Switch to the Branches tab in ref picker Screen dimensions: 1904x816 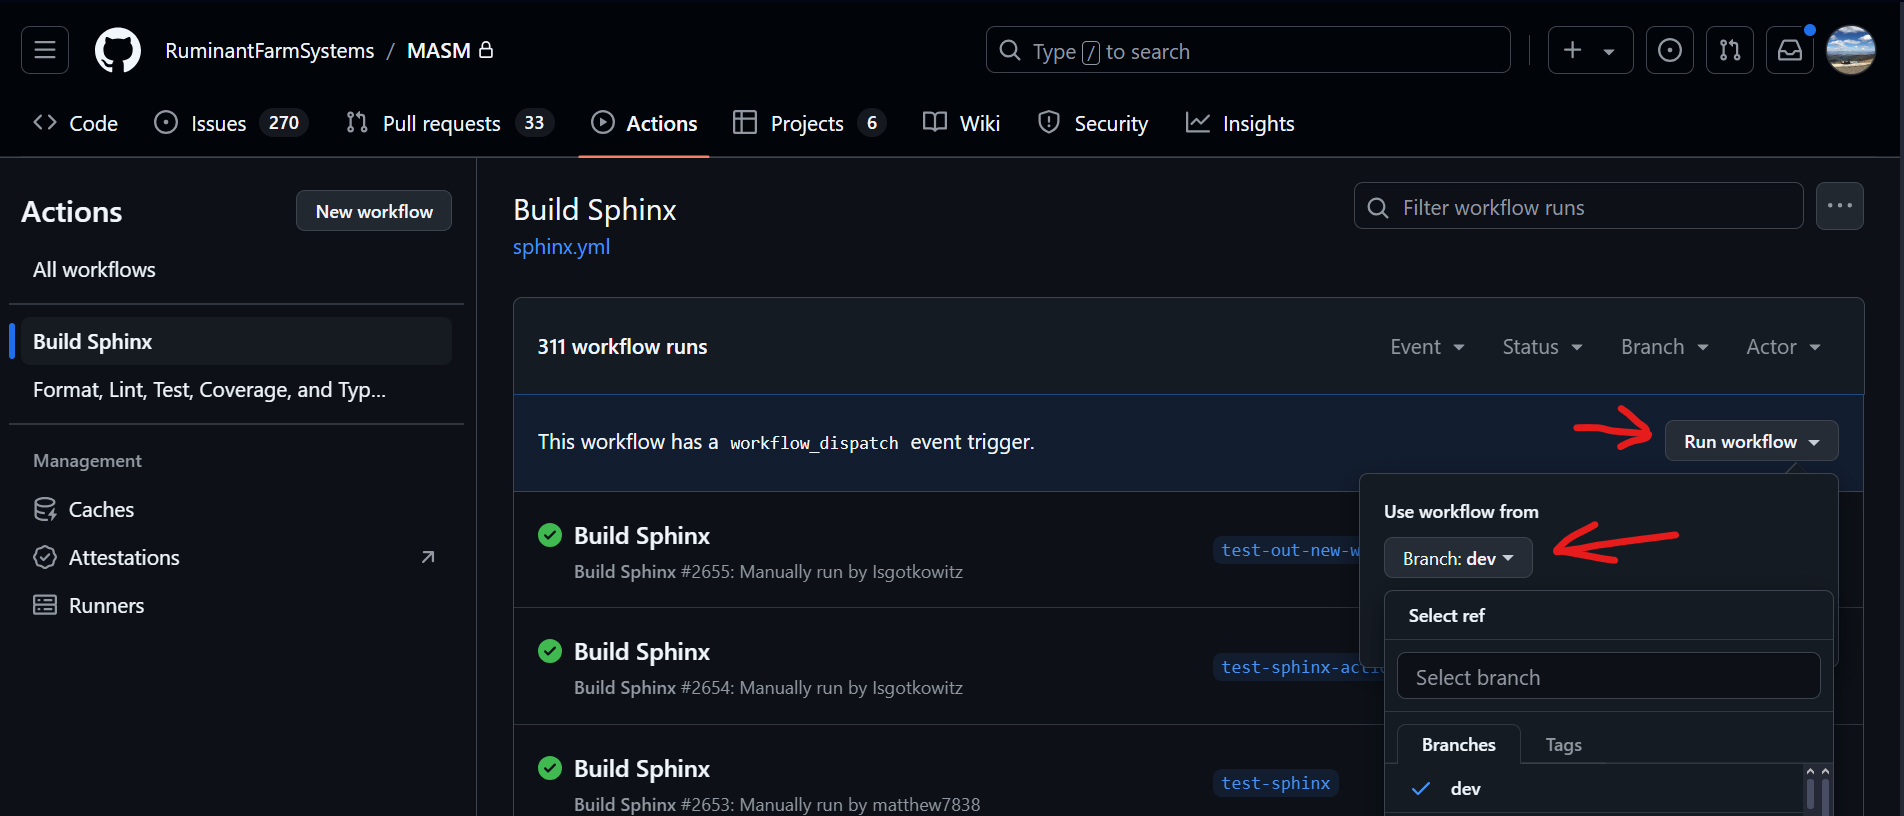tap(1458, 745)
